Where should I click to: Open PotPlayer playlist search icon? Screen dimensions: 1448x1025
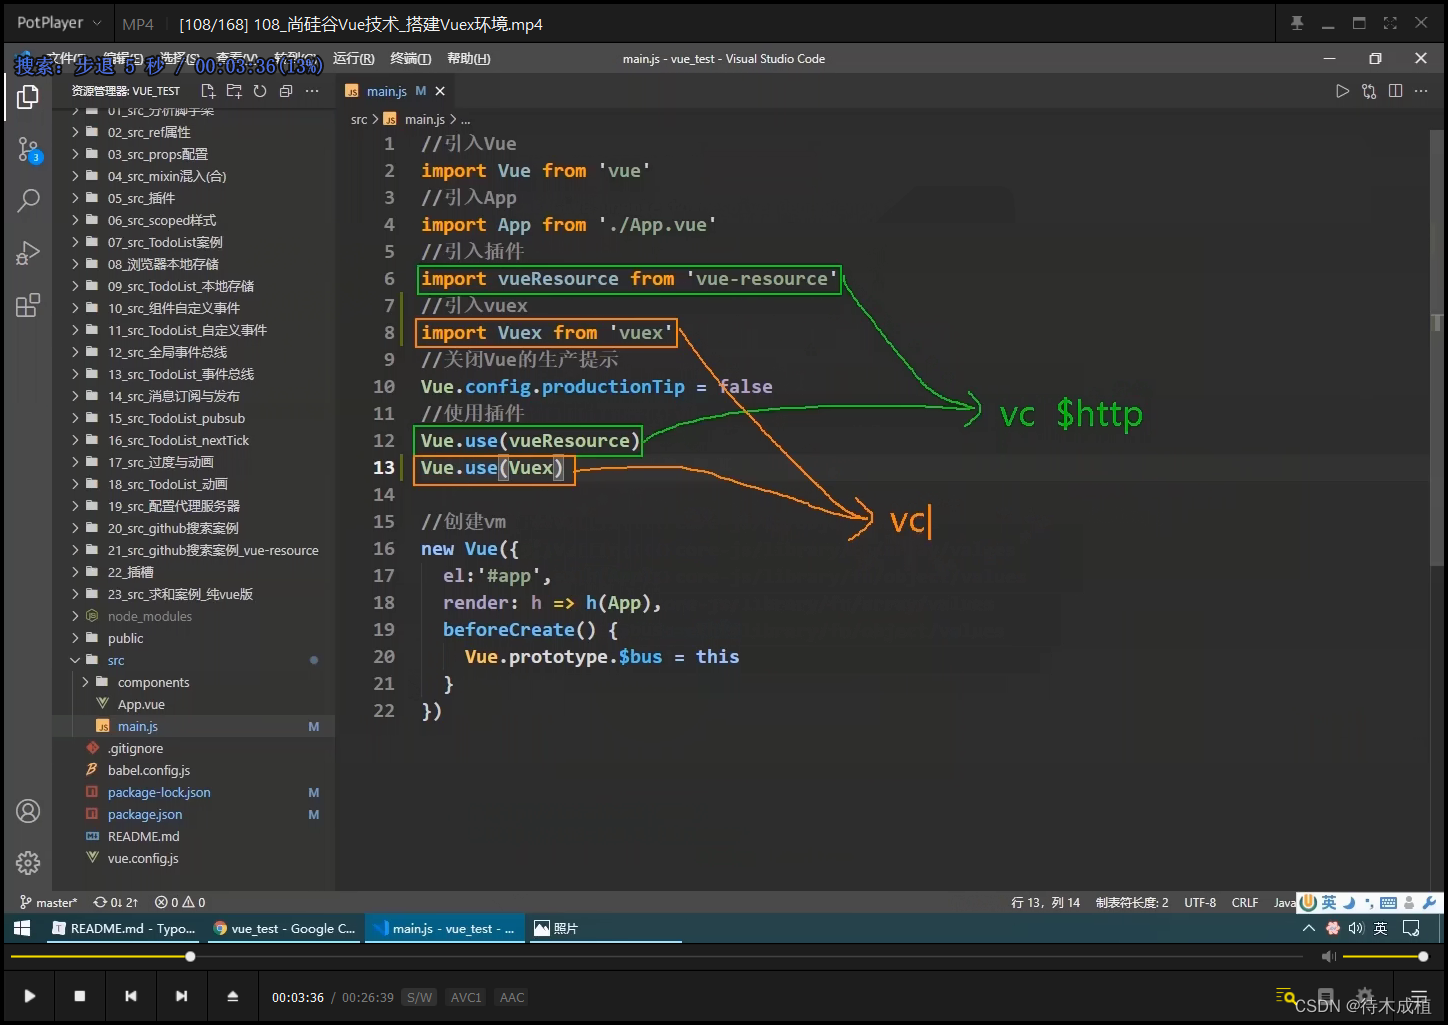1286,995
